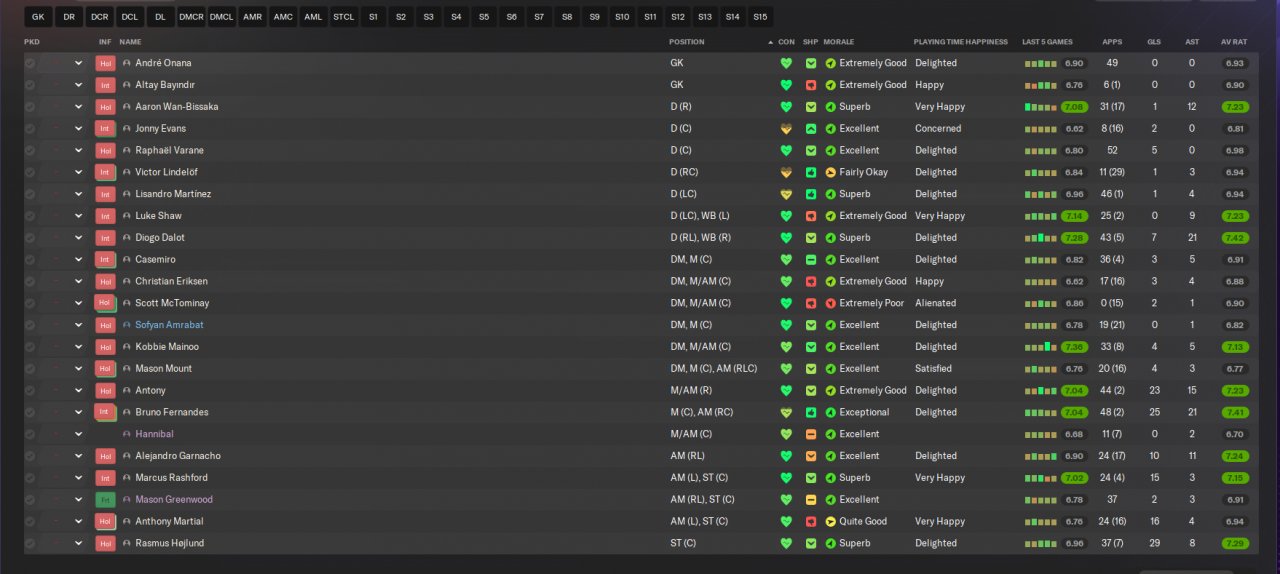Click Bruno Fernandes' 7.41 average rating badge
The height and width of the screenshot is (574, 1280).
1234,412
